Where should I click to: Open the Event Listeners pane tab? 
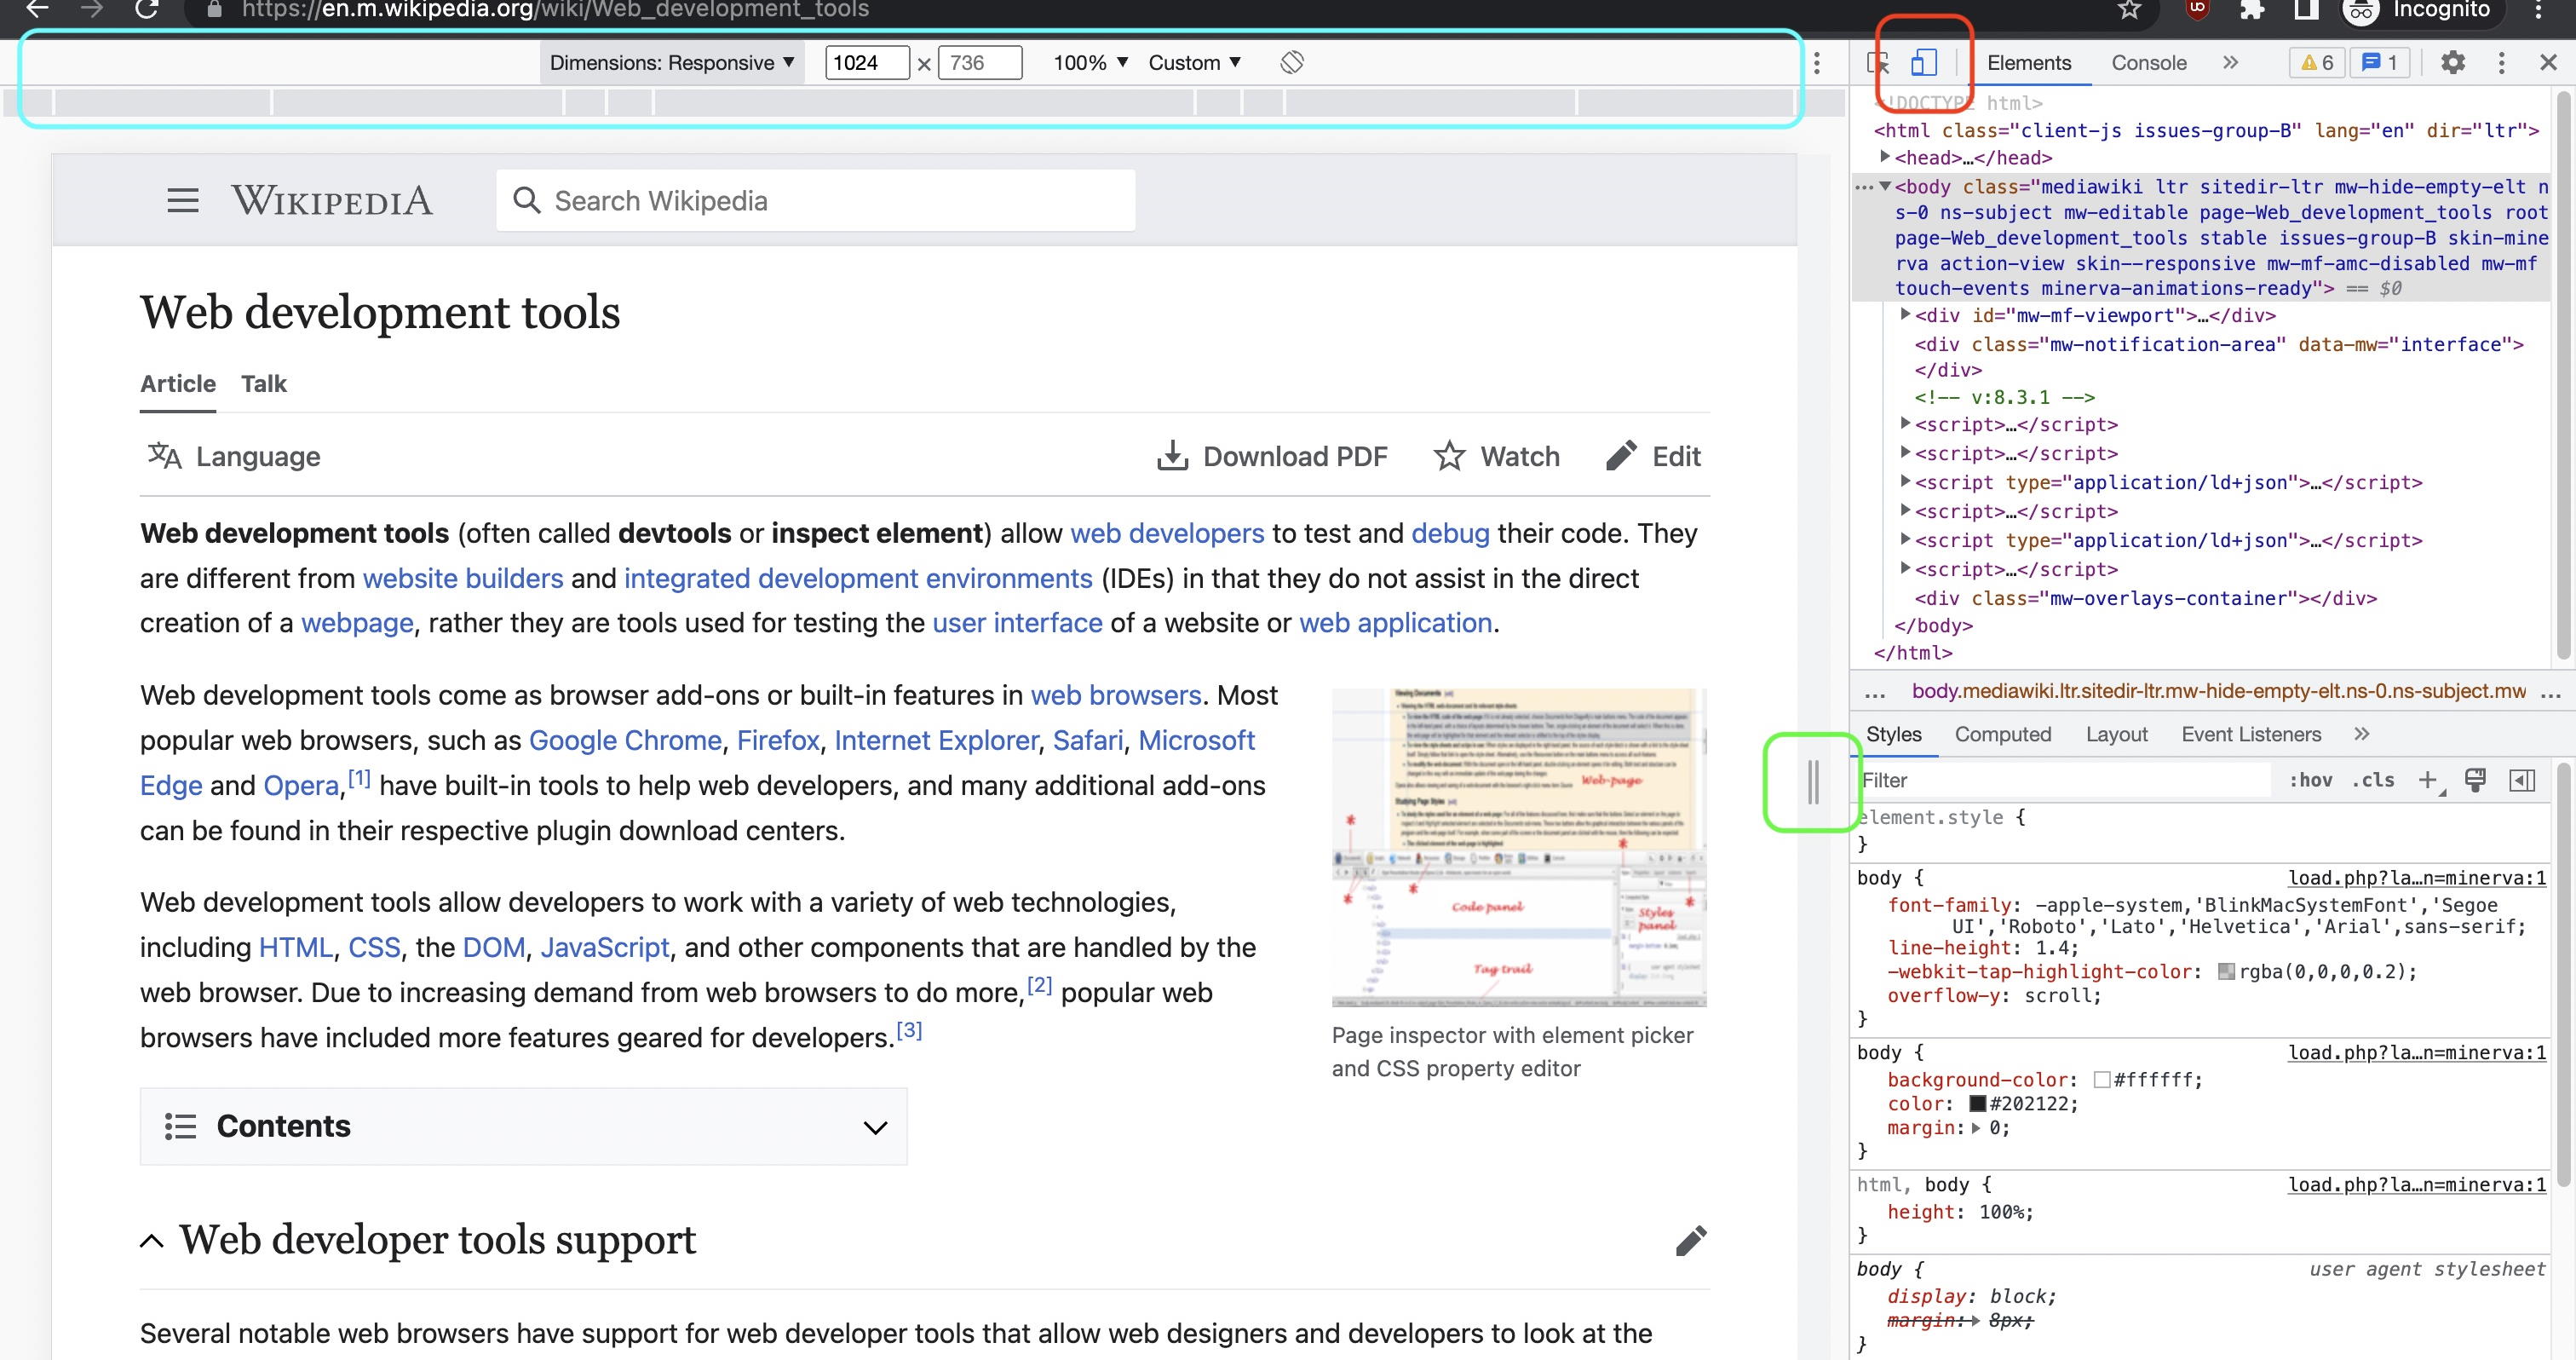point(2251,734)
